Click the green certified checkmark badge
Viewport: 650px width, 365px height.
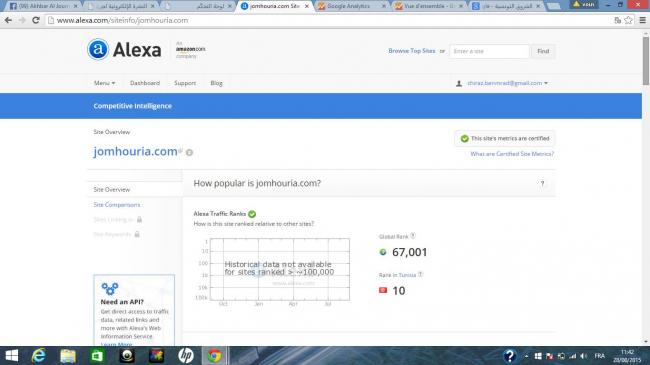[x=465, y=139]
